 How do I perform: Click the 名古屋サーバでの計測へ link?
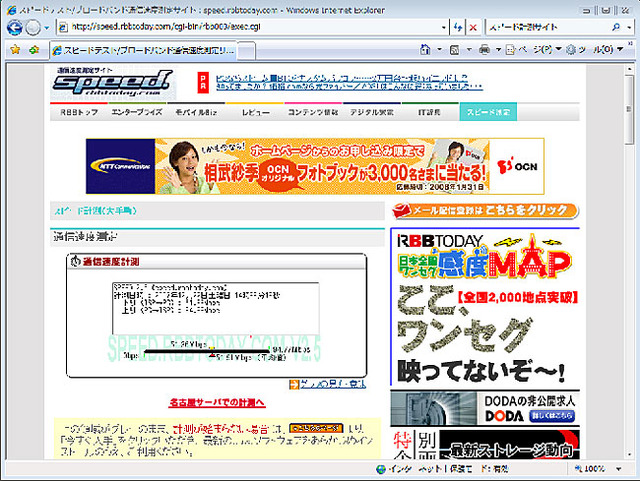tap(217, 403)
